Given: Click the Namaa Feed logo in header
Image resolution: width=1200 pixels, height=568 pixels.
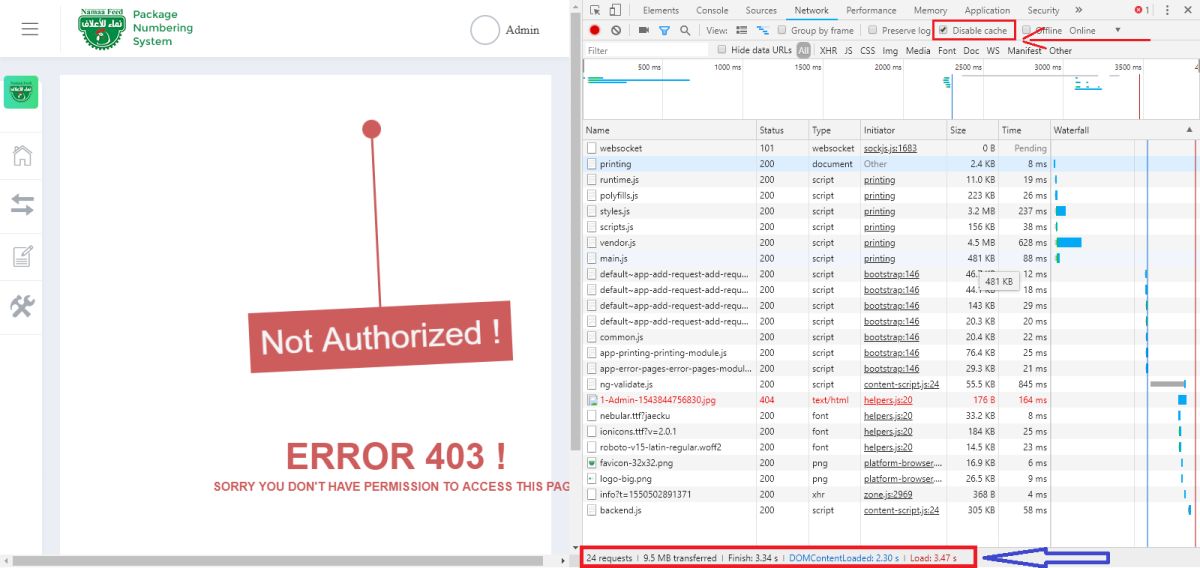Looking at the screenshot, I should coord(102,29).
